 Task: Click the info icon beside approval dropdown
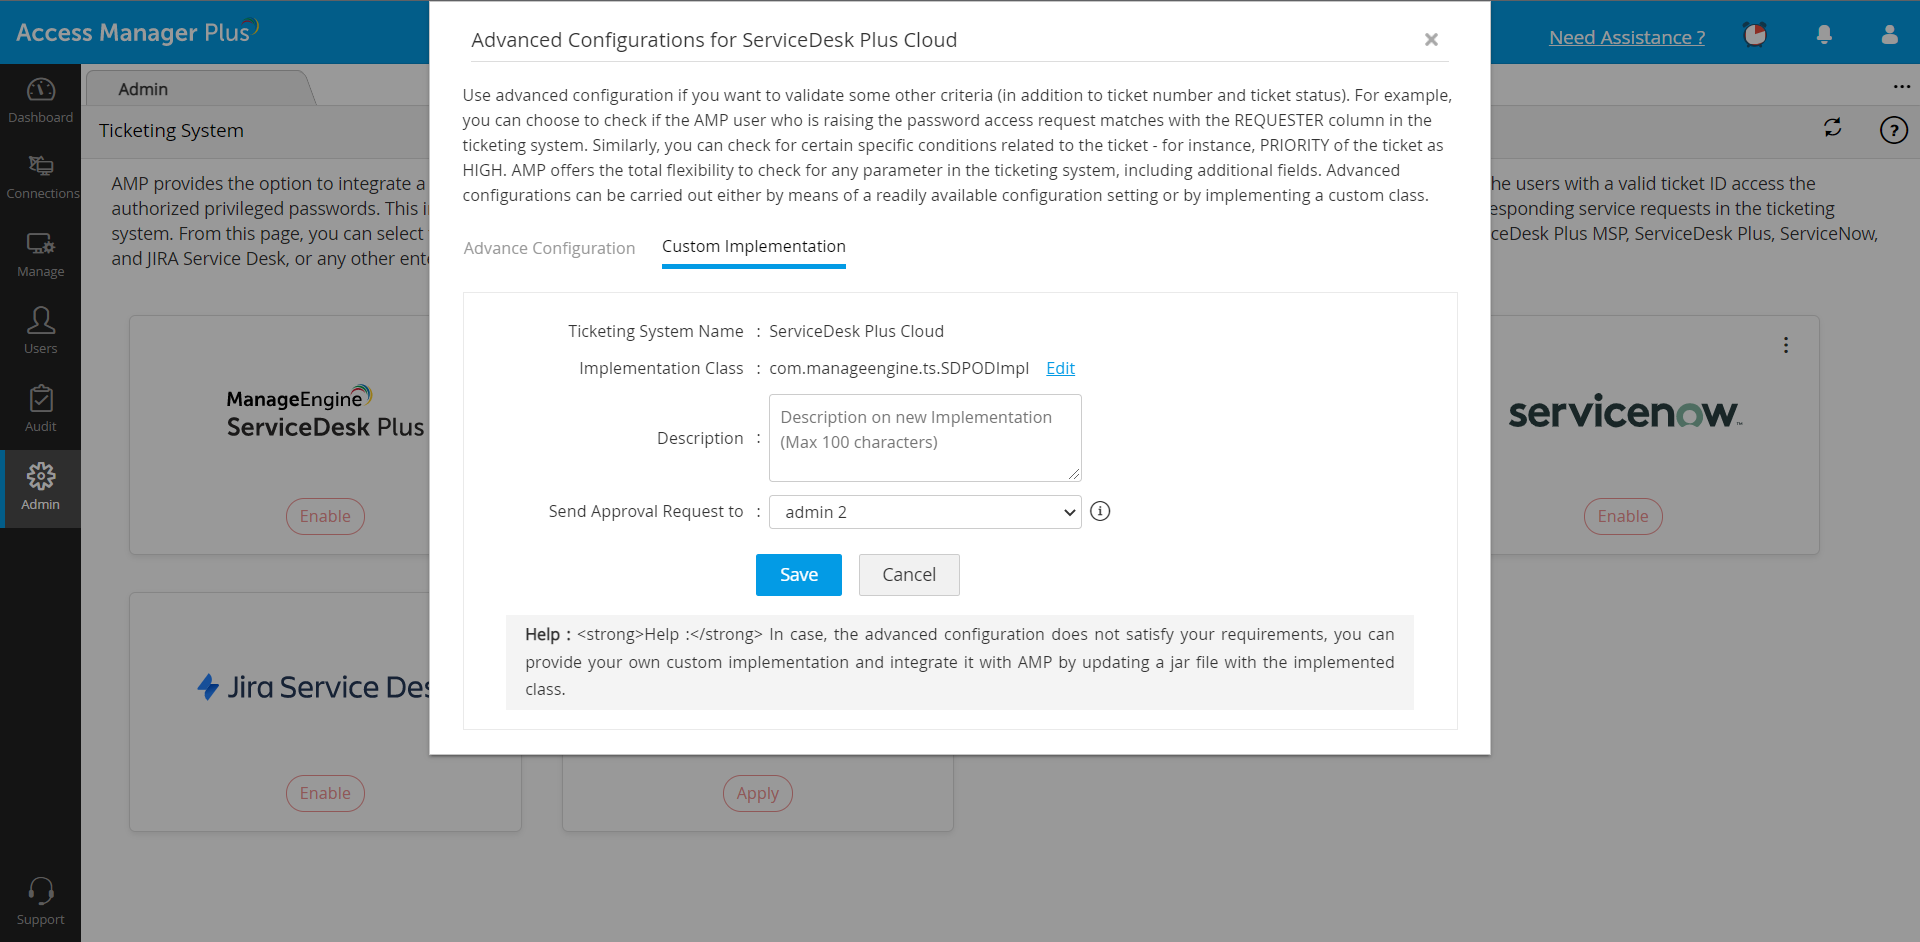1100,511
